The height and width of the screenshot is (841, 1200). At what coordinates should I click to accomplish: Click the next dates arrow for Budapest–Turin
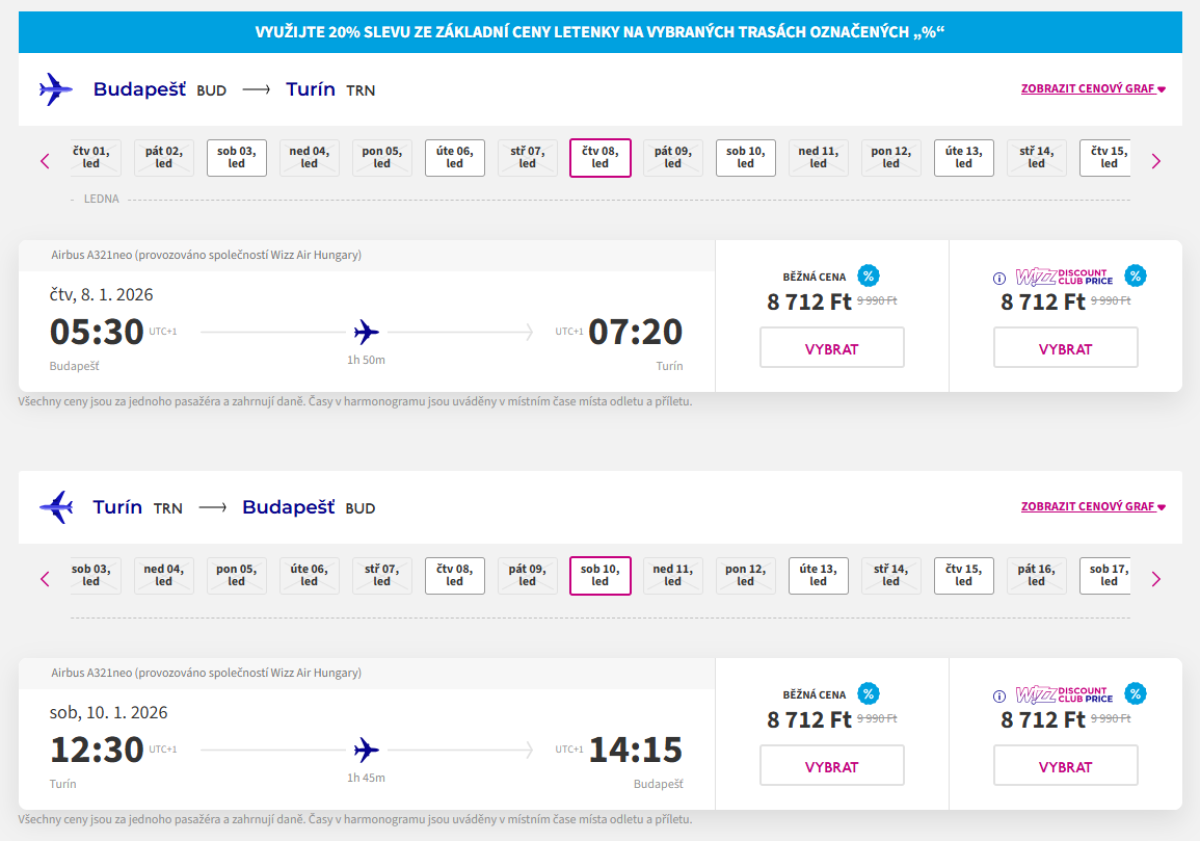1156,160
